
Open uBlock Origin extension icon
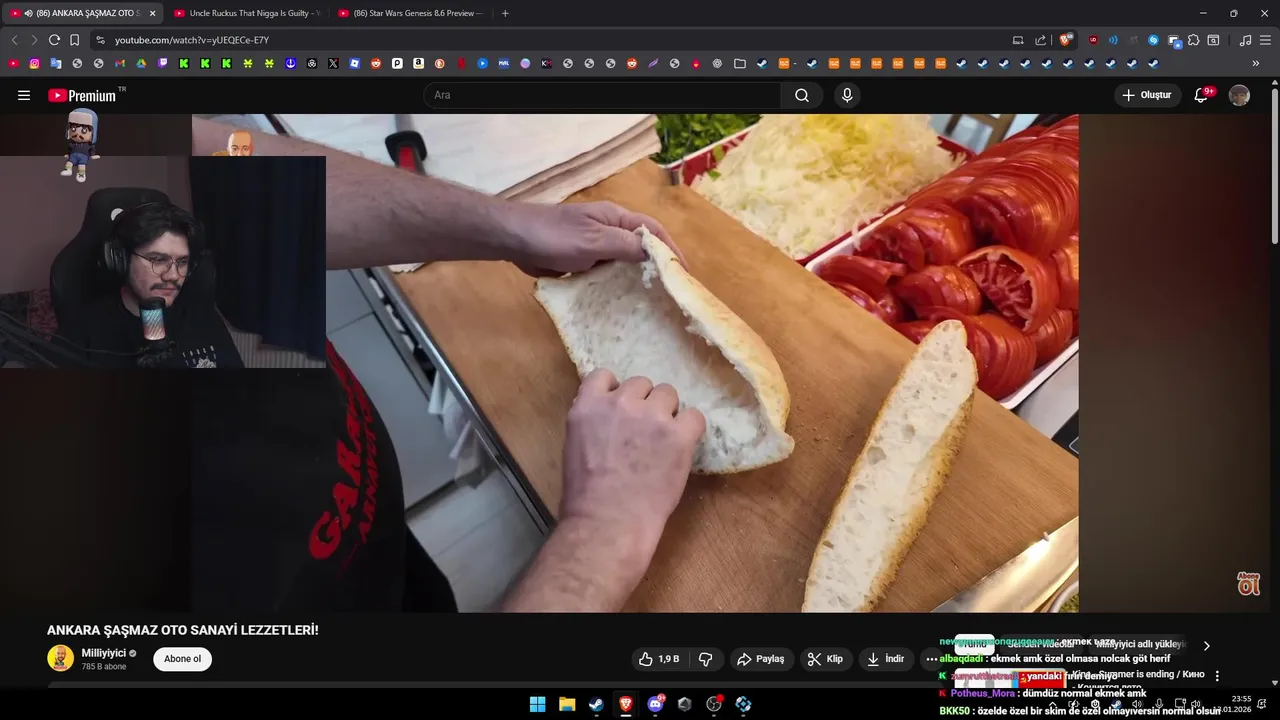click(x=1093, y=40)
